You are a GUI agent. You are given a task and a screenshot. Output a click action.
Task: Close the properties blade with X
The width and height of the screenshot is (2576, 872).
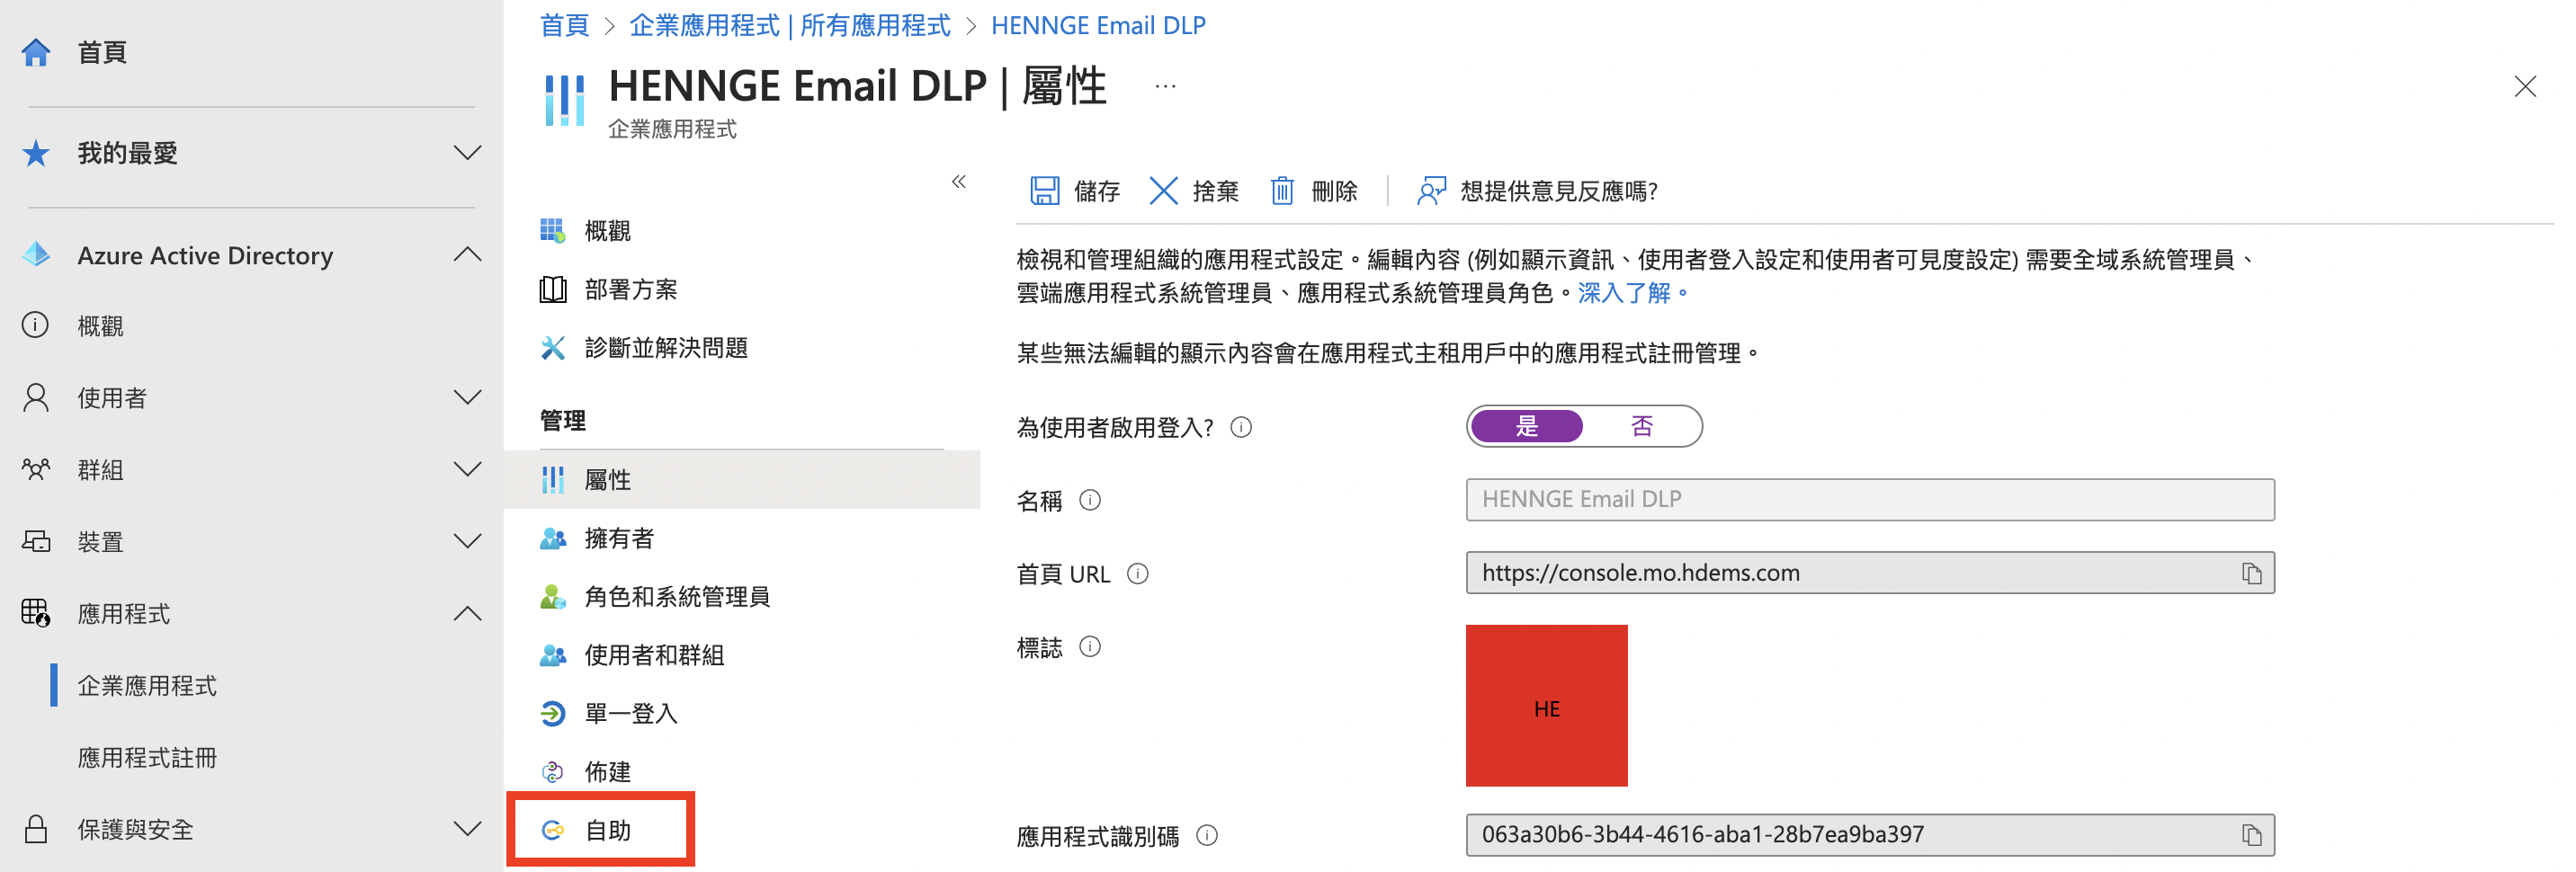[2525, 87]
